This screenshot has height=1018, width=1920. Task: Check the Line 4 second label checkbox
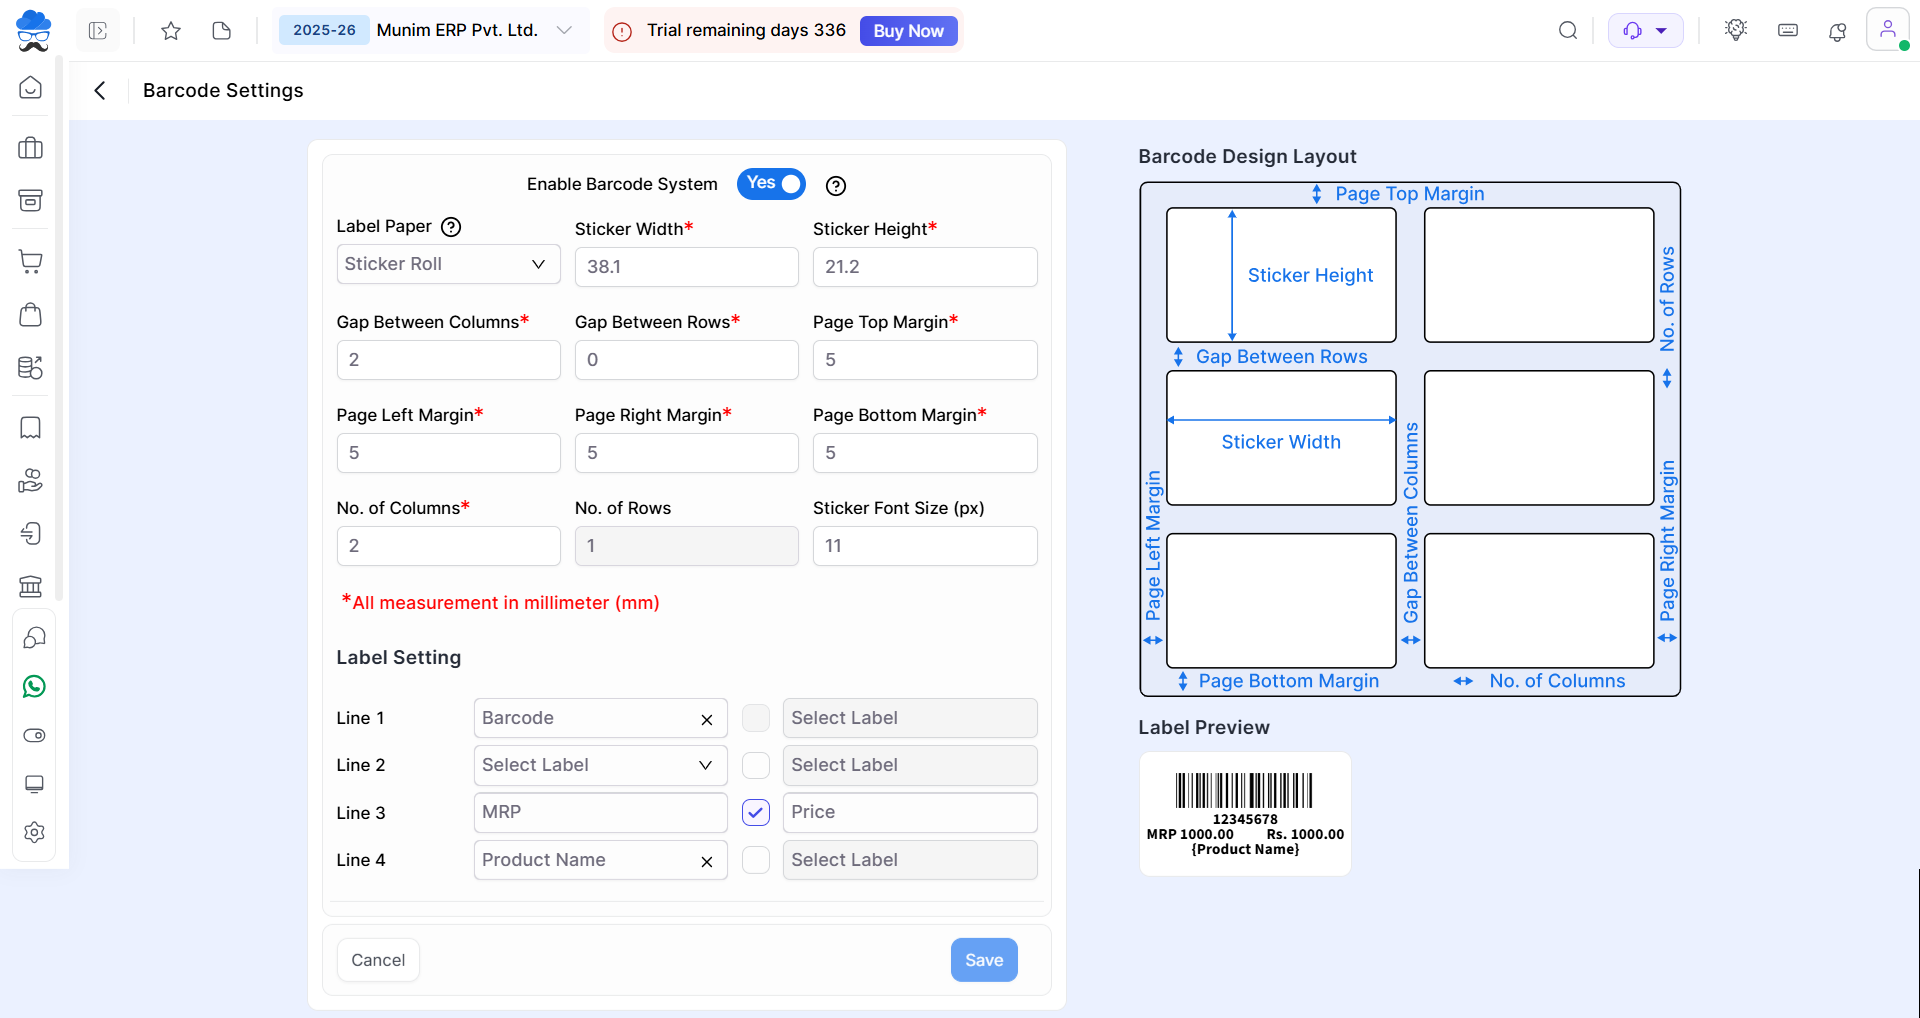coord(756,860)
